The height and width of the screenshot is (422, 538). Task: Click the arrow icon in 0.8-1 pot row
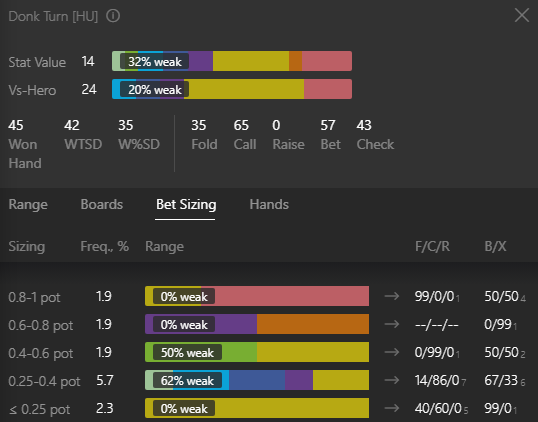pyautogui.click(x=392, y=296)
